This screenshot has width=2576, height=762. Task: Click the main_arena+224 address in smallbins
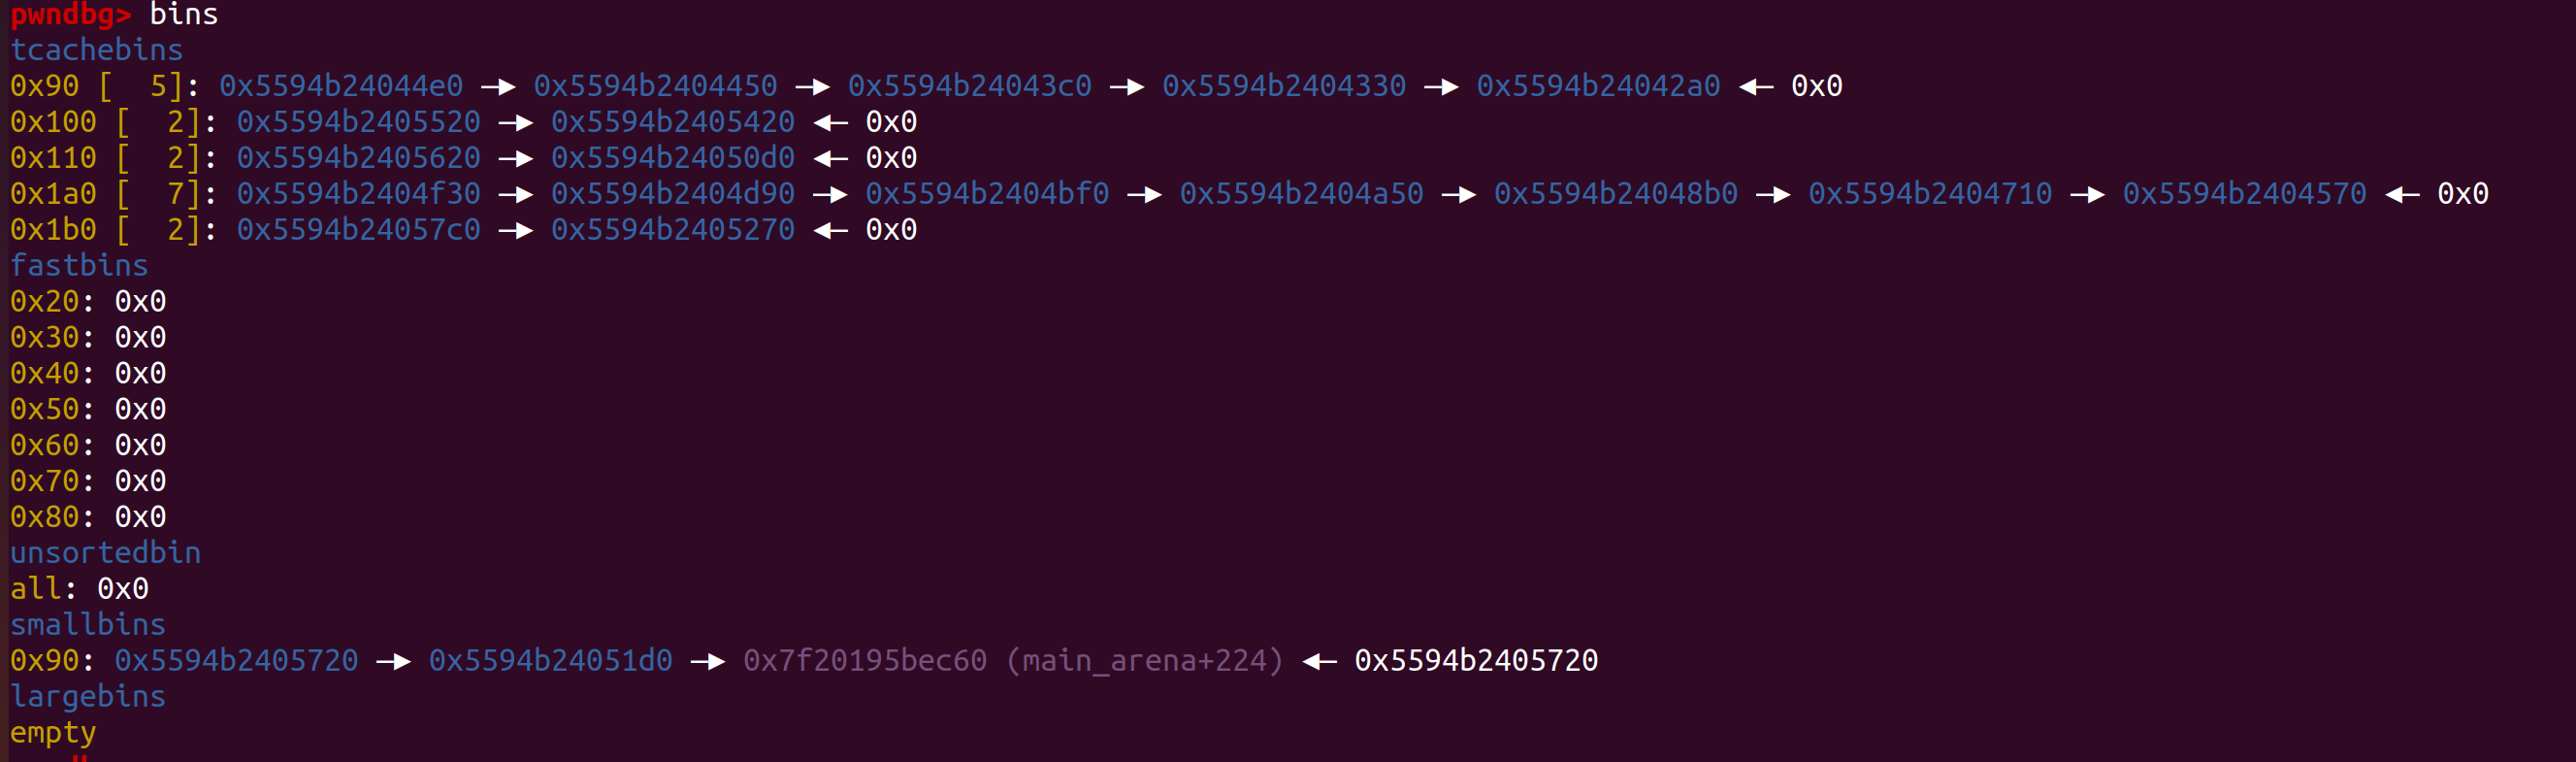1013,661
